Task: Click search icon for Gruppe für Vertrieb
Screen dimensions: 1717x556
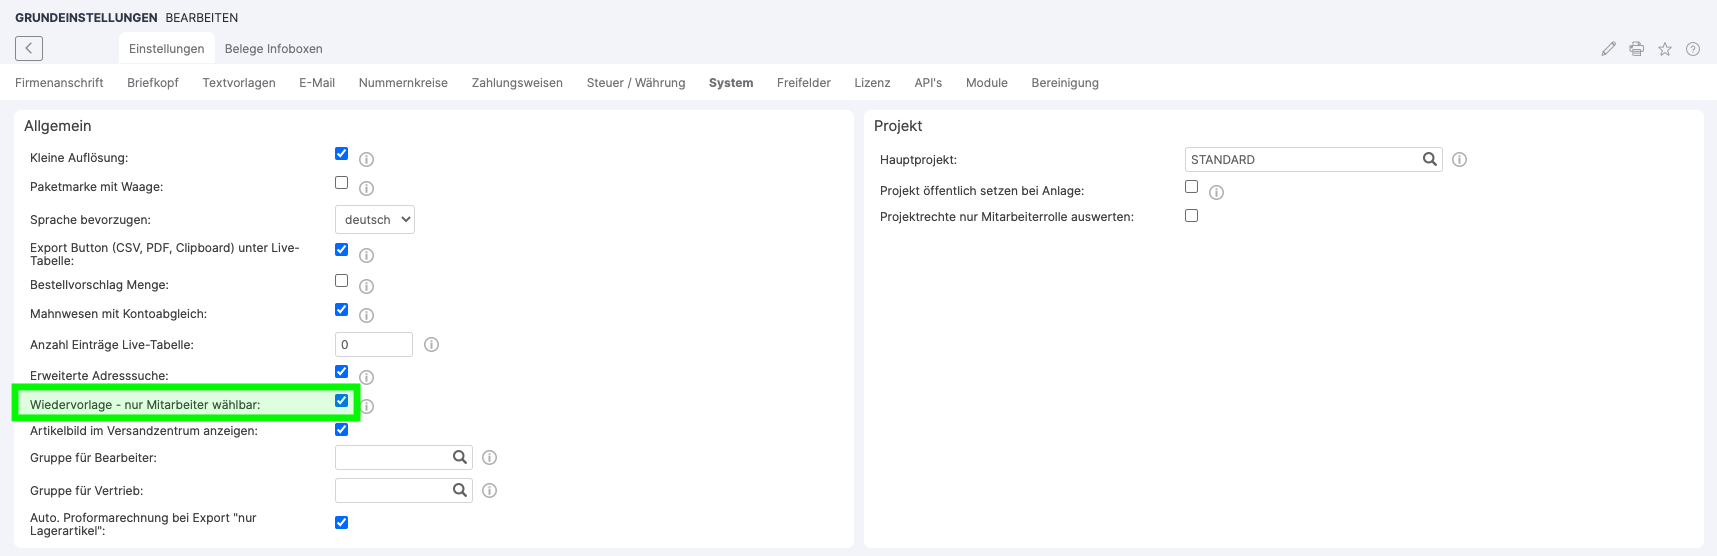Action: 459,490
